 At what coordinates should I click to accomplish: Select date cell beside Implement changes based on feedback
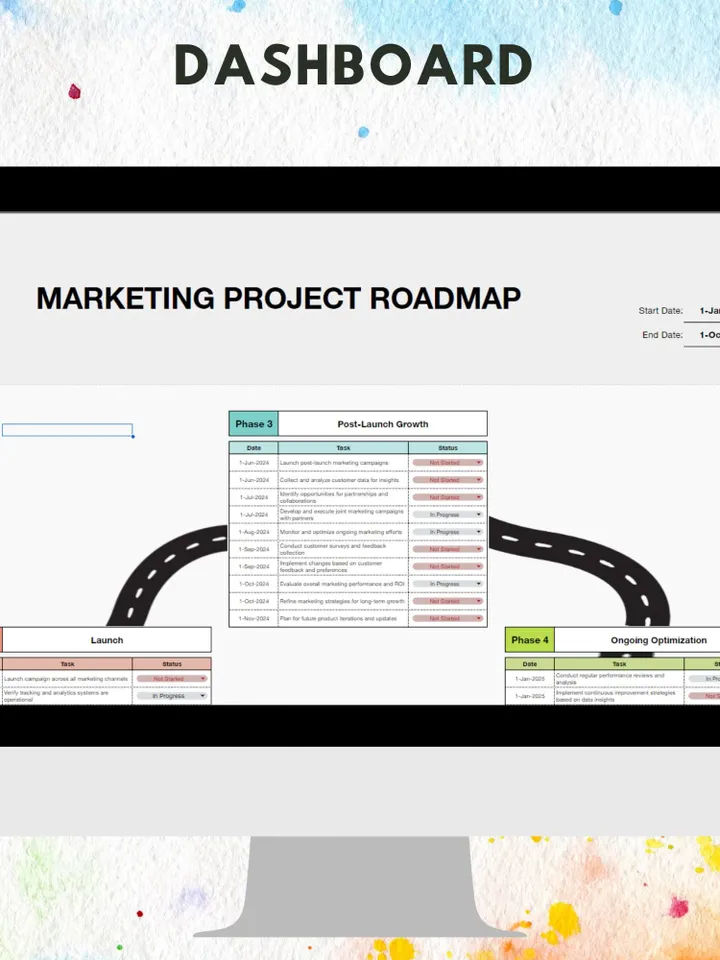pyautogui.click(x=253, y=566)
